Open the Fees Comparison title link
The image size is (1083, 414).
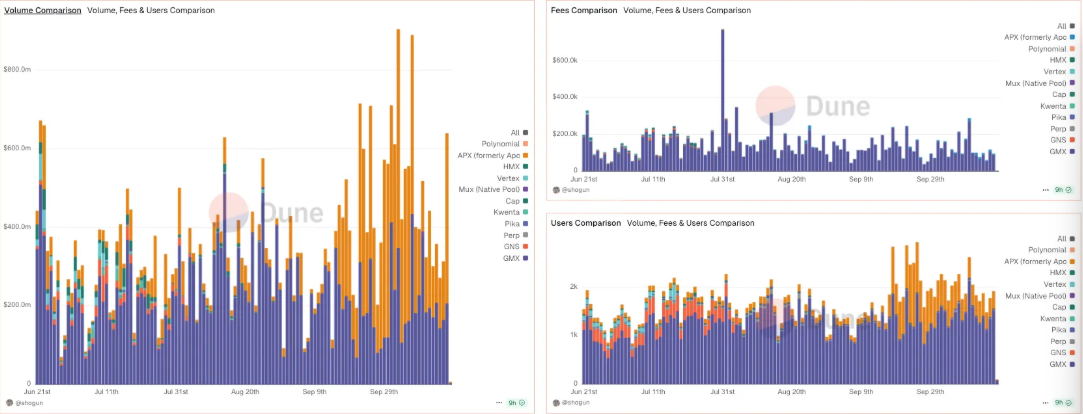click(x=584, y=10)
